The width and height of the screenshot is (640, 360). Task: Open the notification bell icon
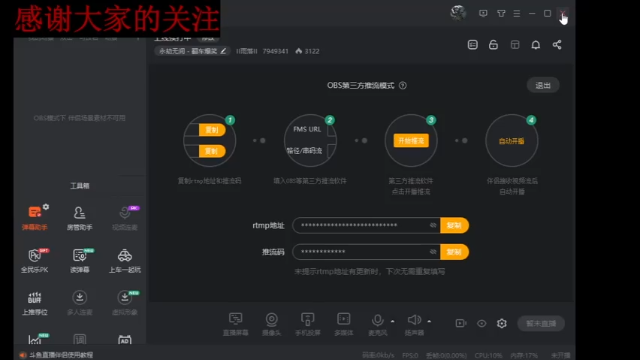pyautogui.click(x=536, y=44)
